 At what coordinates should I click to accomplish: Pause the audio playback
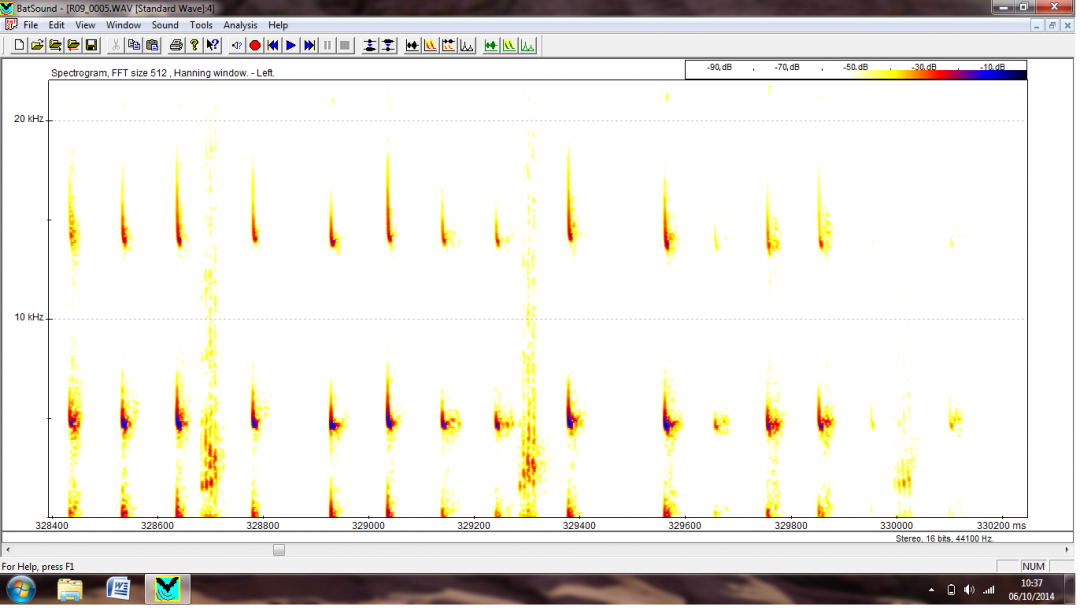point(327,45)
